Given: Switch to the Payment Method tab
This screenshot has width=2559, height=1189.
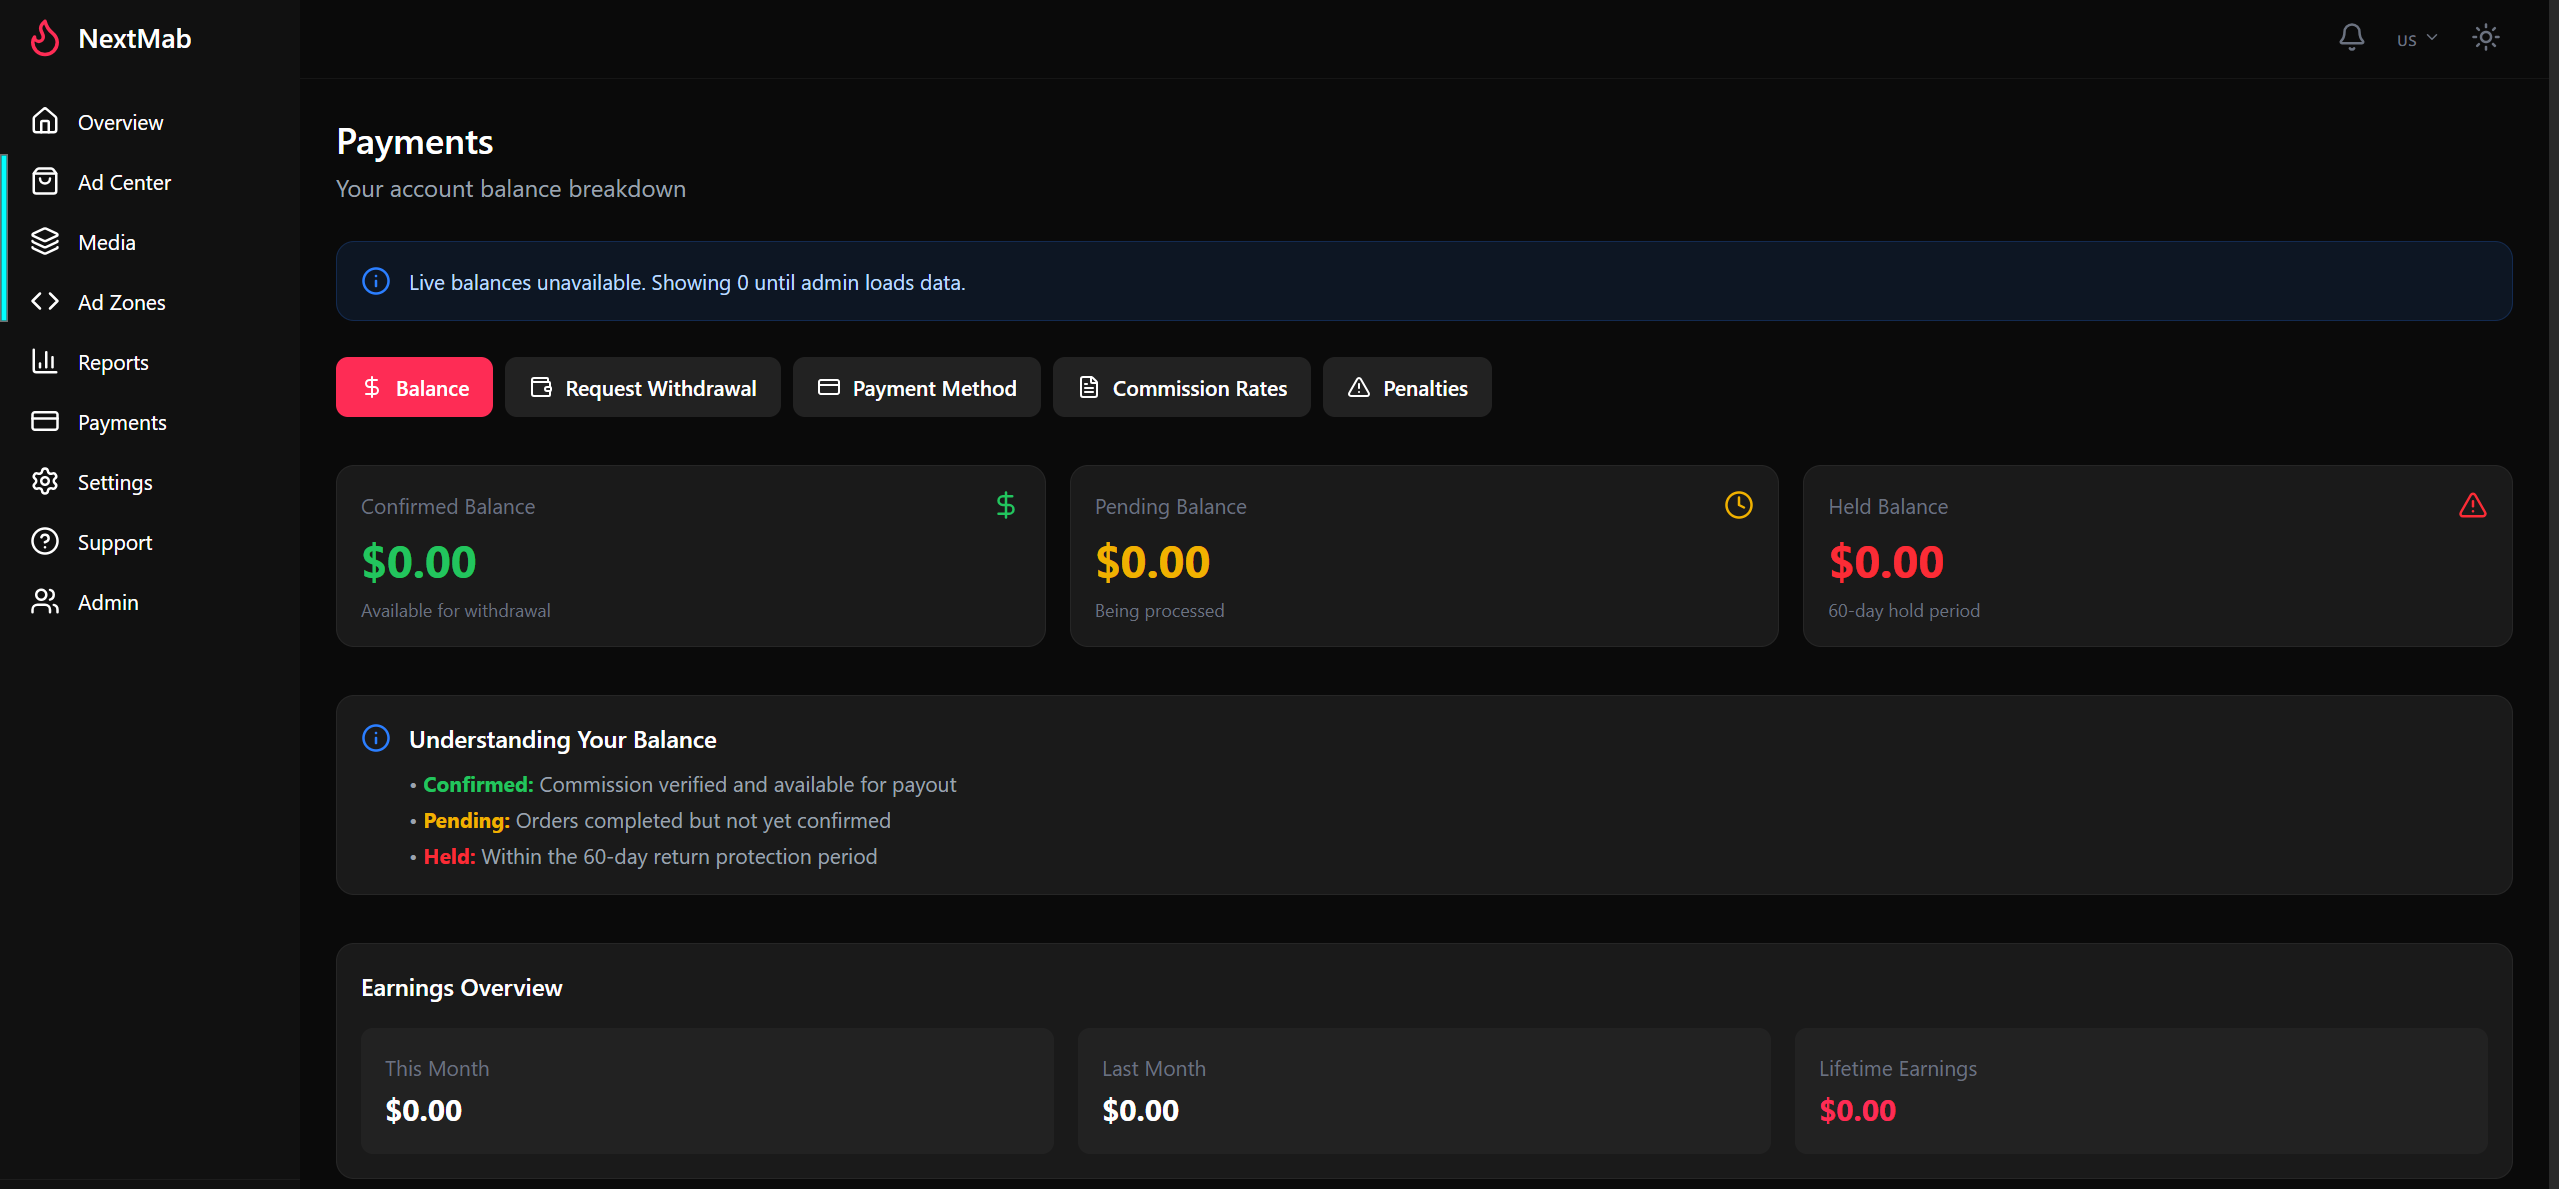Looking at the screenshot, I should pyautogui.click(x=916, y=387).
